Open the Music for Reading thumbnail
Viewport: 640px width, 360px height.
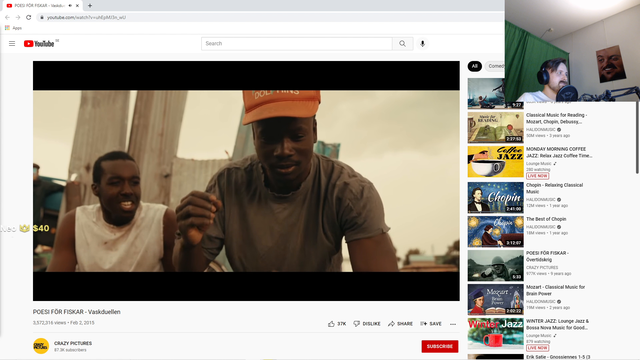click(496, 128)
